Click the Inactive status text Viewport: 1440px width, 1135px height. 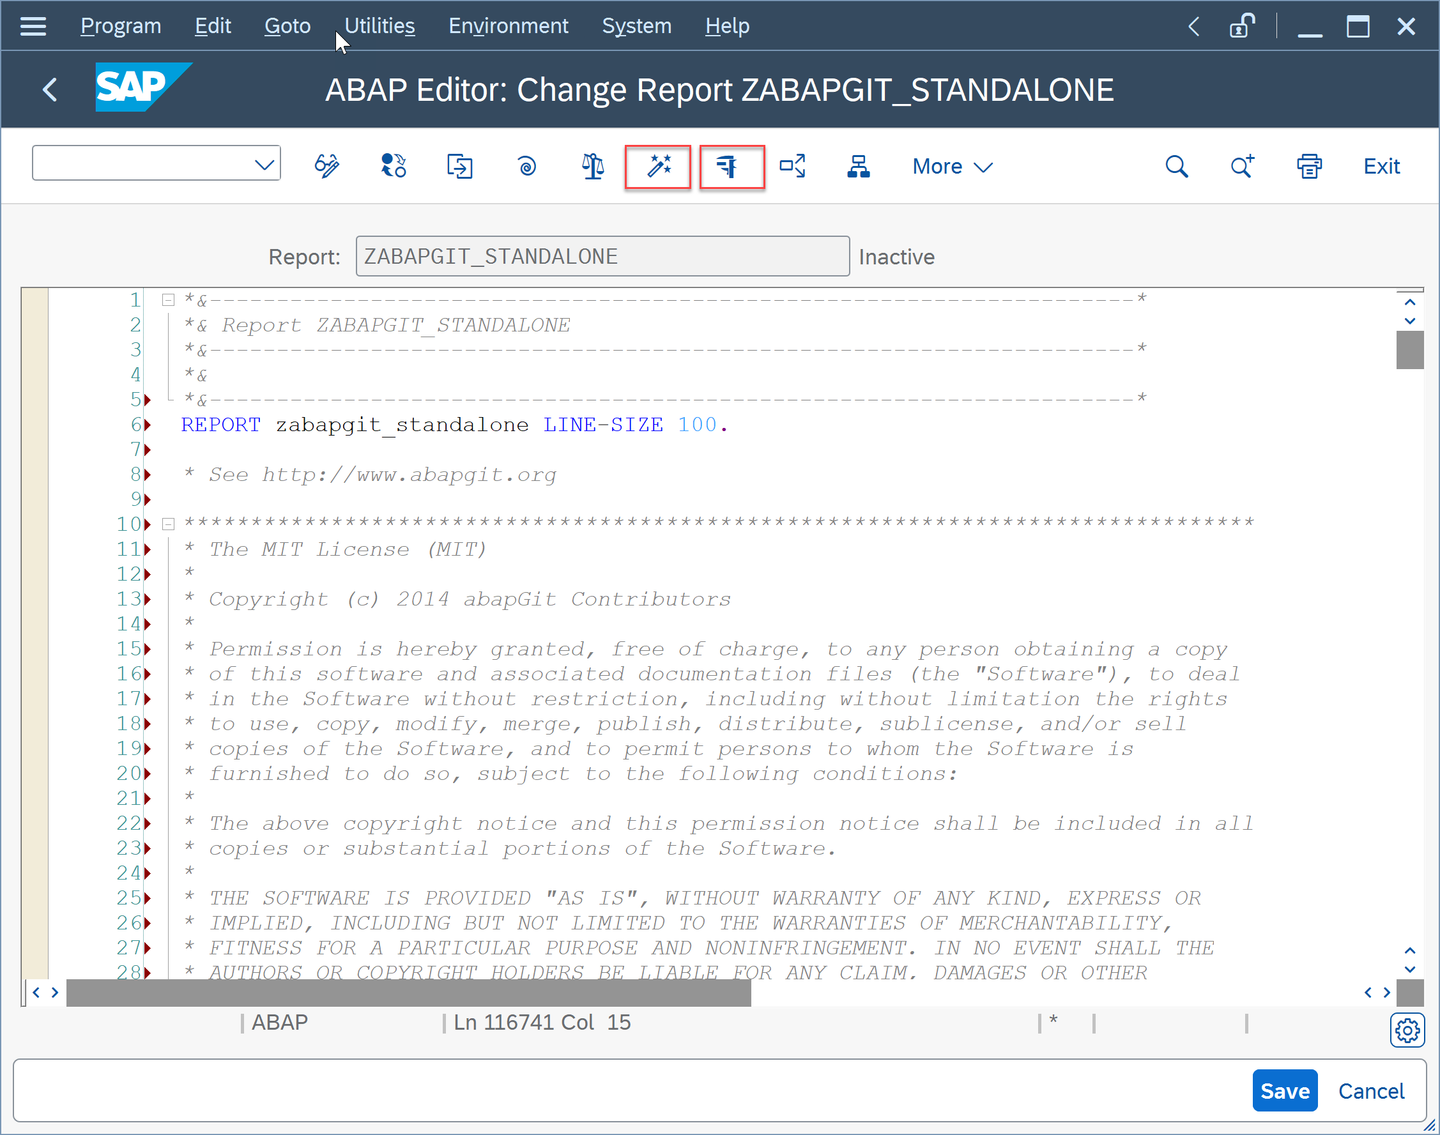coord(897,257)
